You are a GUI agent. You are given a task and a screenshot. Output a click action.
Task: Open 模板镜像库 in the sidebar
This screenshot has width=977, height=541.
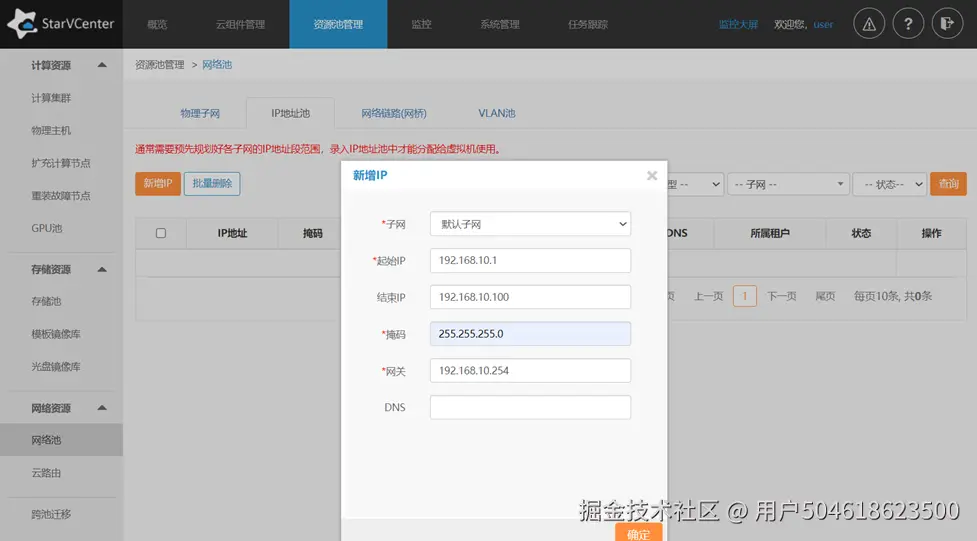(56, 334)
